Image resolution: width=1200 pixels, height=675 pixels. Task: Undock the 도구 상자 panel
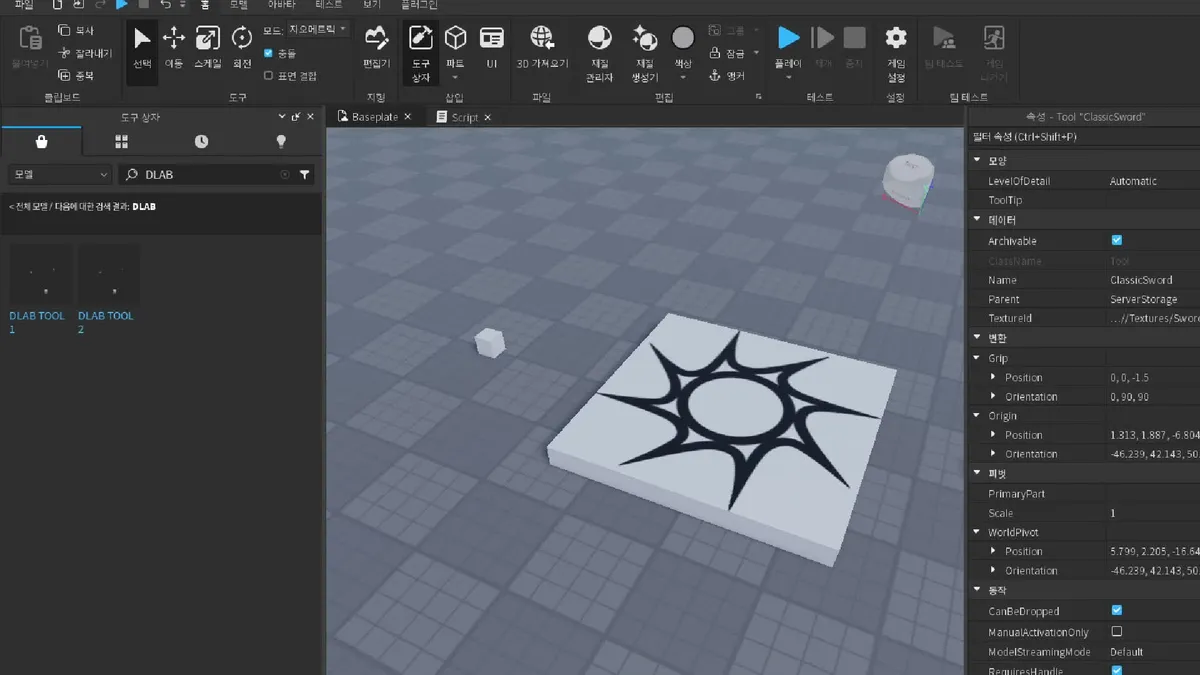(x=296, y=117)
